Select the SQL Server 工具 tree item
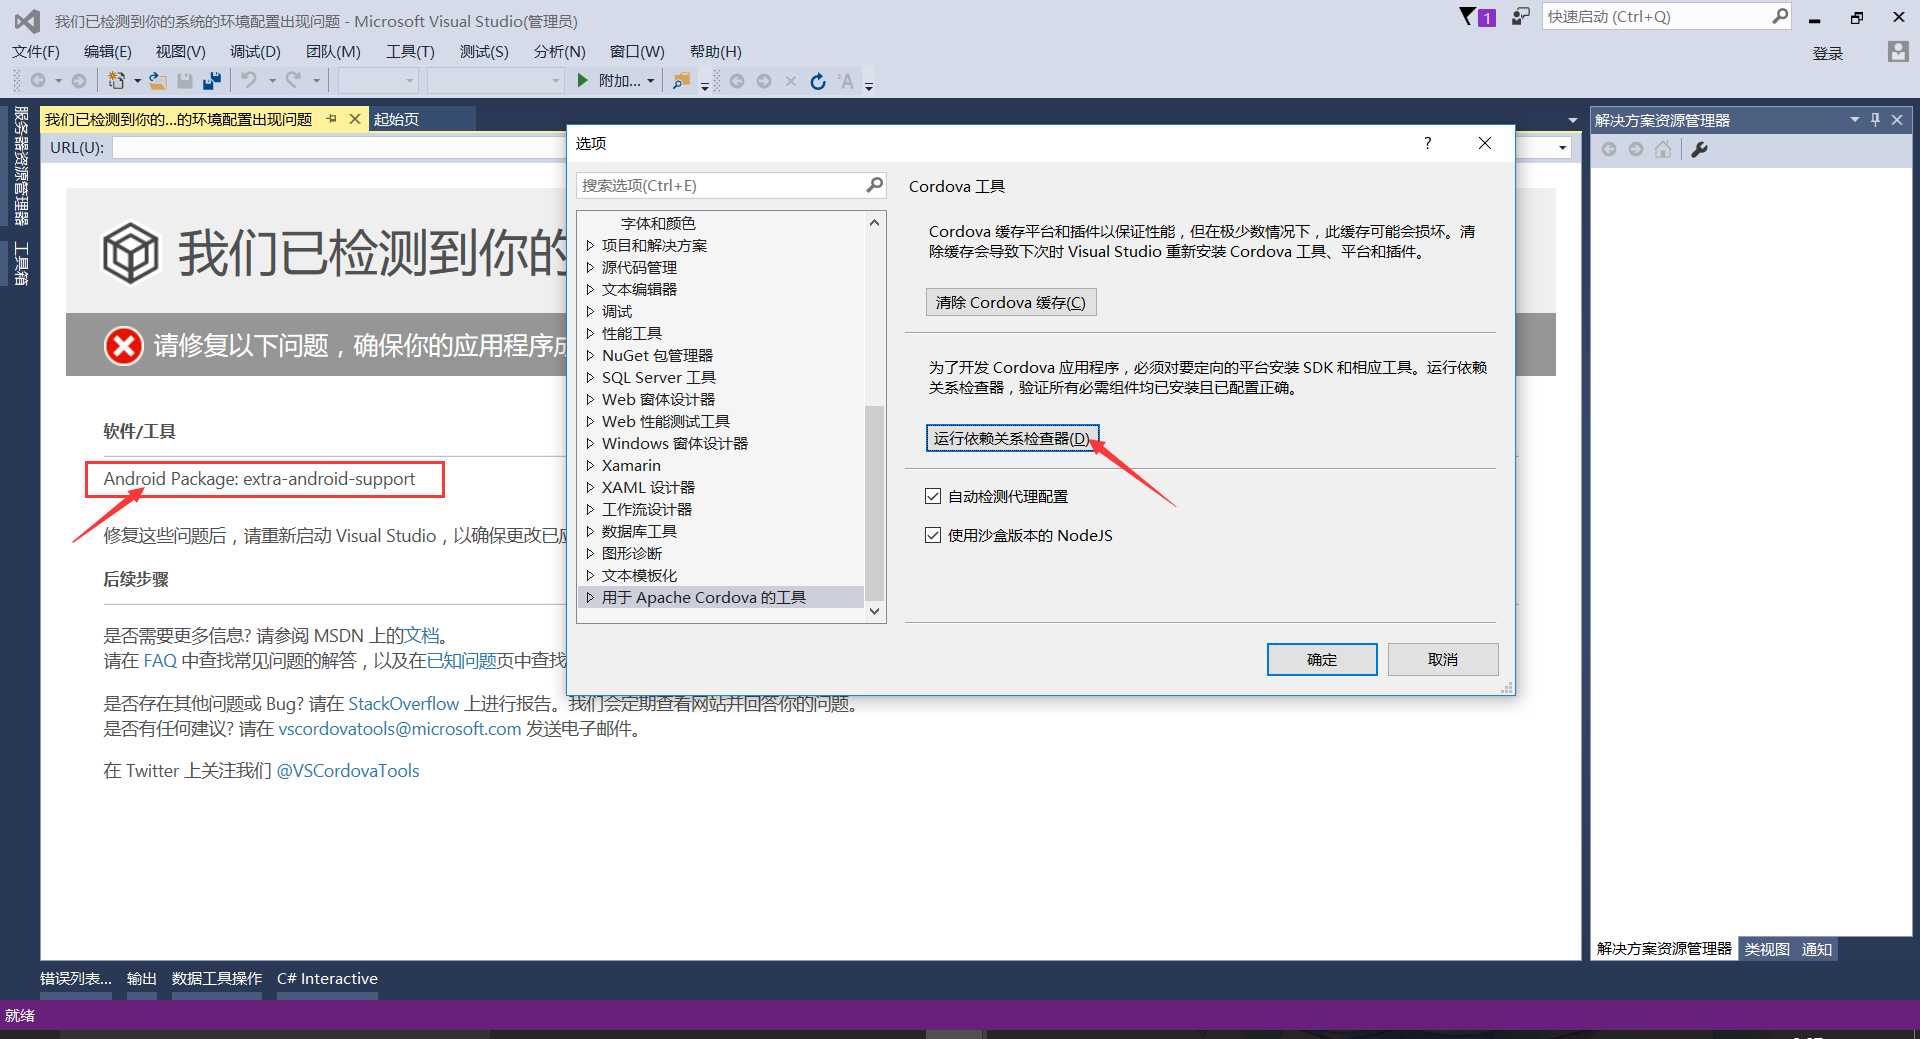Screen dimensions: 1920x1039 (x=658, y=377)
